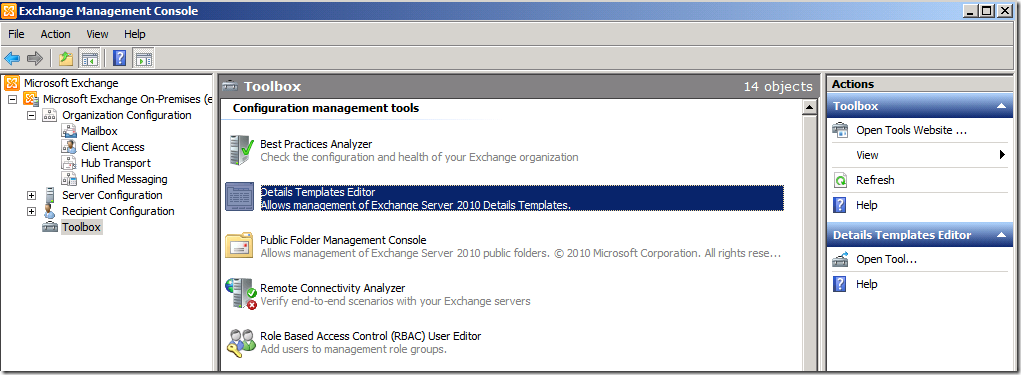Collapse Microsoft Exchange On-Premises tree node
The image size is (1021, 375).
point(12,99)
